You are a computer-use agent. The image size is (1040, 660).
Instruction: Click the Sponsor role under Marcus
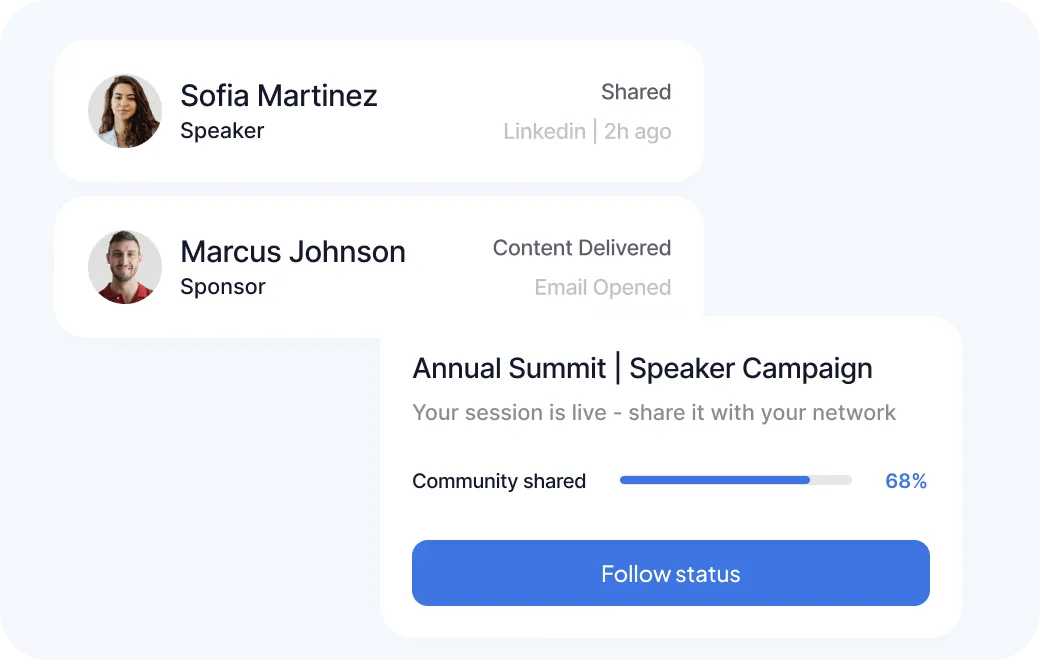coord(223,287)
